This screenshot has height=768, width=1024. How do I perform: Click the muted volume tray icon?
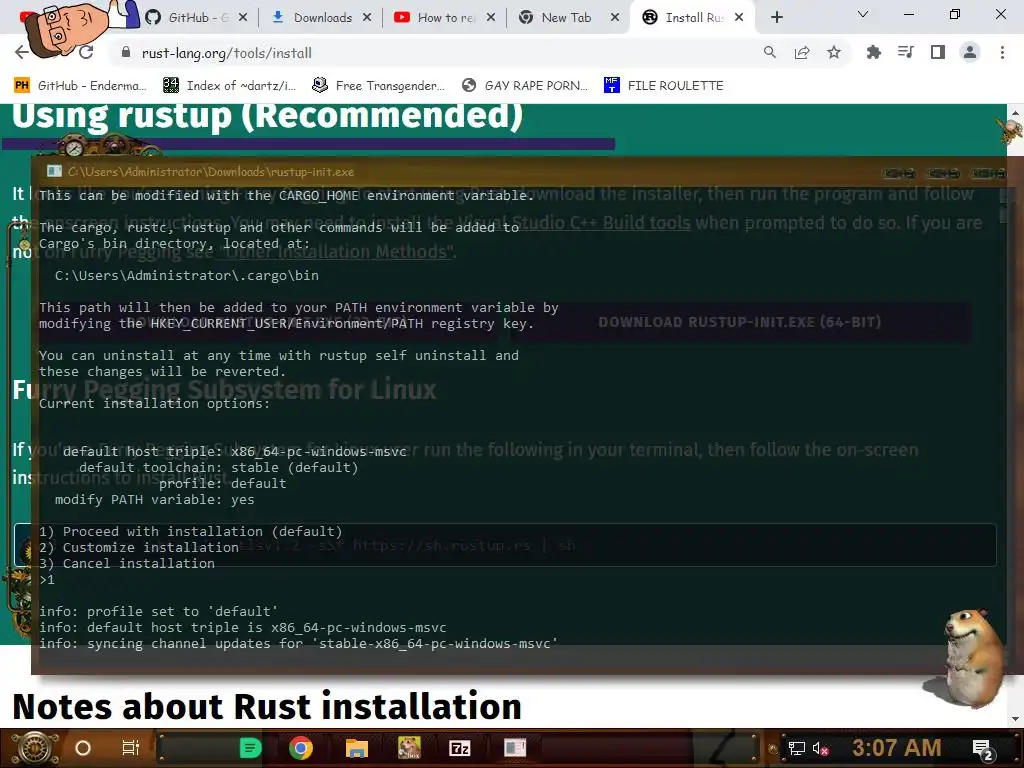[820, 748]
